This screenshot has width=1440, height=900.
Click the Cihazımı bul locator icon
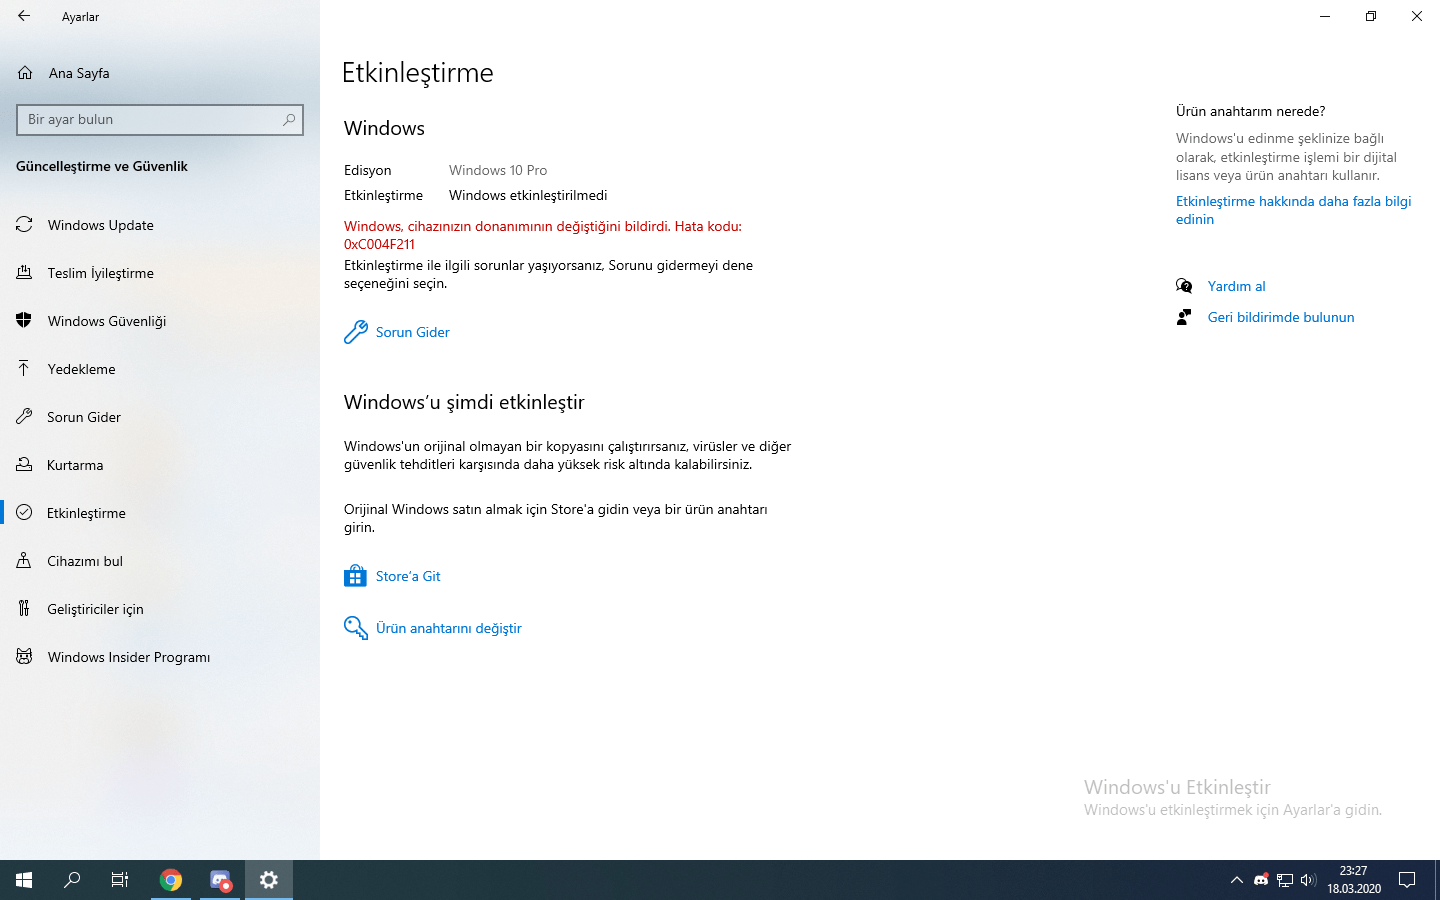point(24,561)
